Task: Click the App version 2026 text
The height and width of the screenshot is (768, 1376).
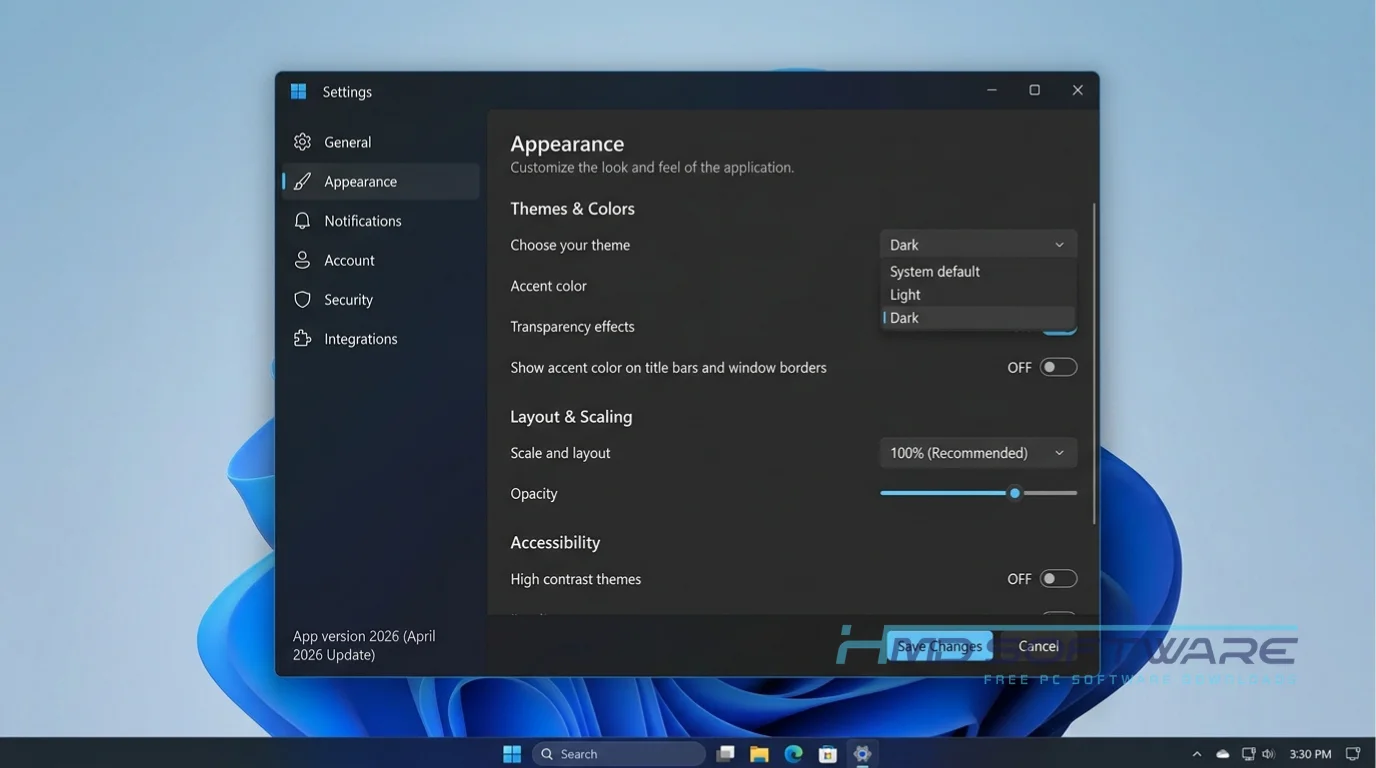Action: (364, 646)
